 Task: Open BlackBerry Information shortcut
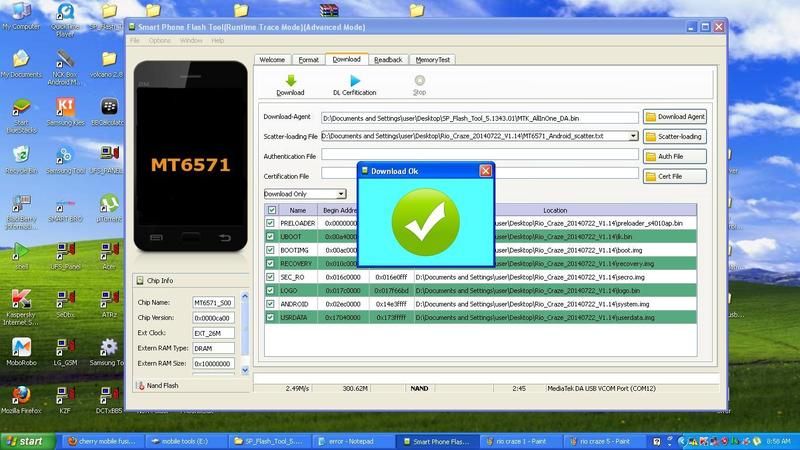point(21,212)
